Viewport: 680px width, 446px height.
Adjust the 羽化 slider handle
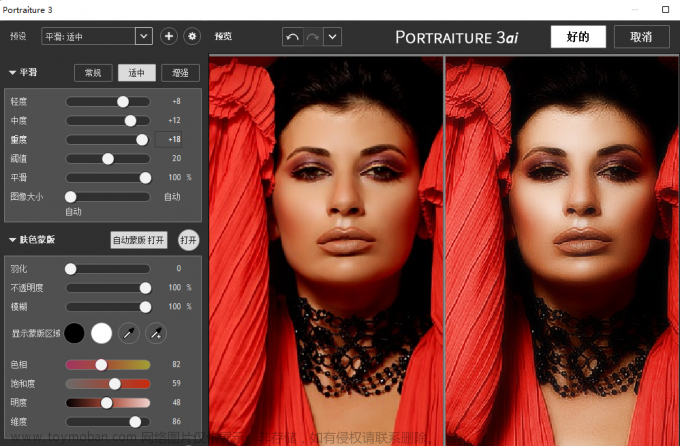pos(71,269)
